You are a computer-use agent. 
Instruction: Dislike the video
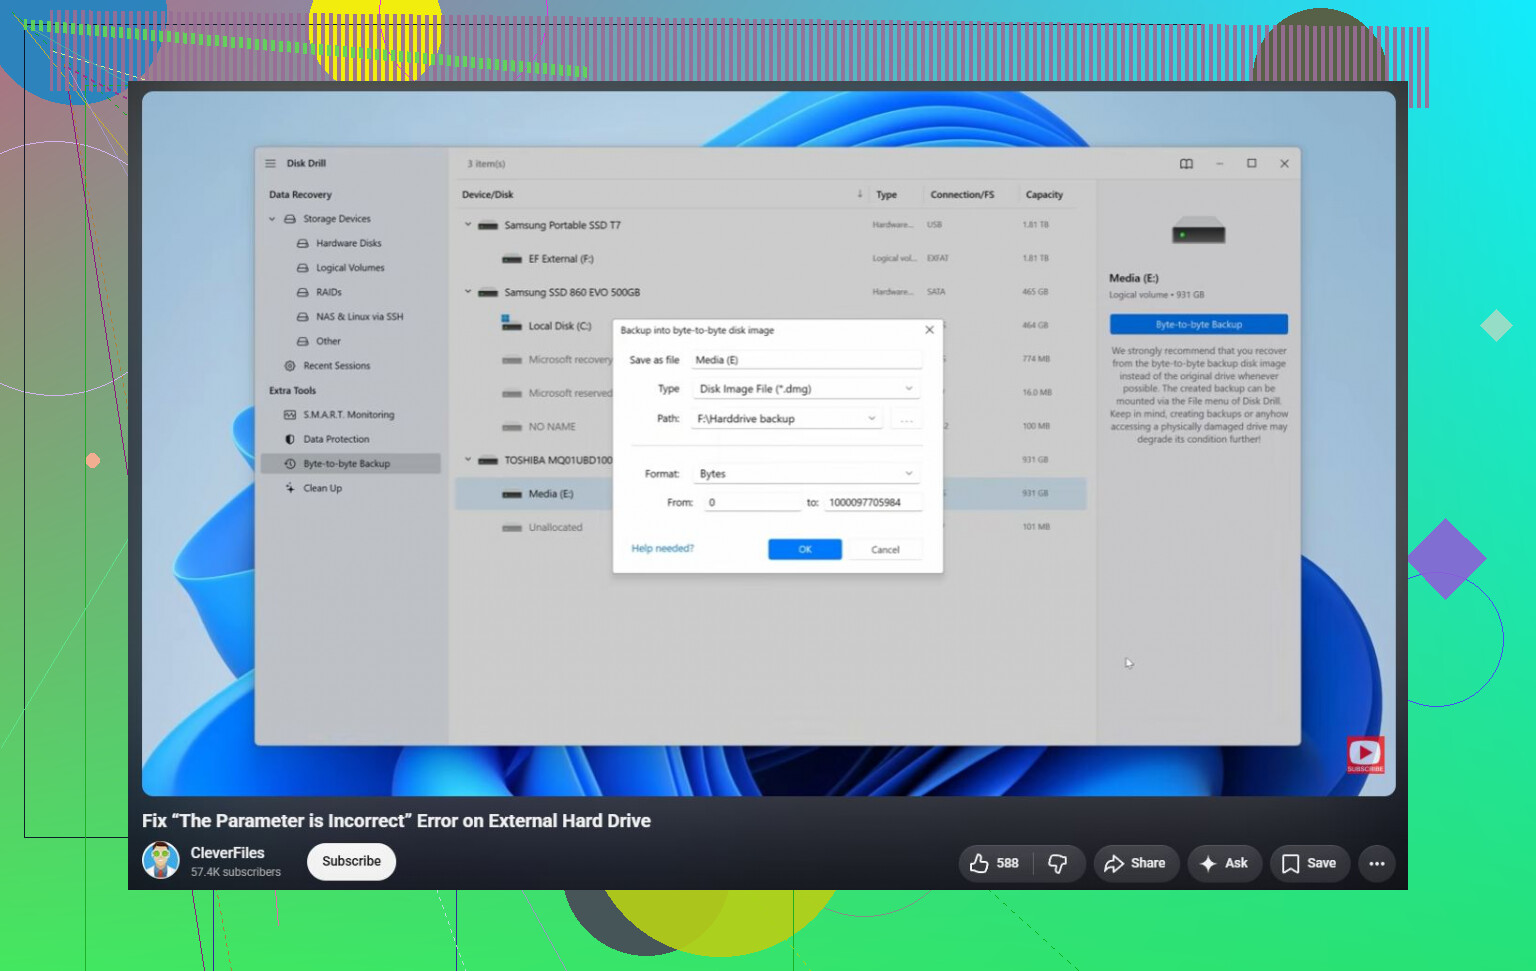click(x=1058, y=863)
